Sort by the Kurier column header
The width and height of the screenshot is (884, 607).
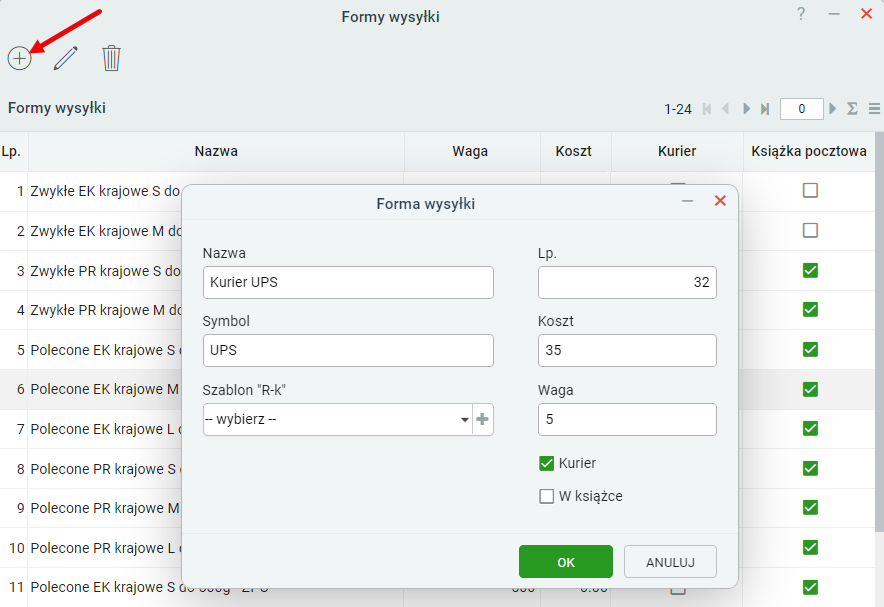tap(677, 151)
